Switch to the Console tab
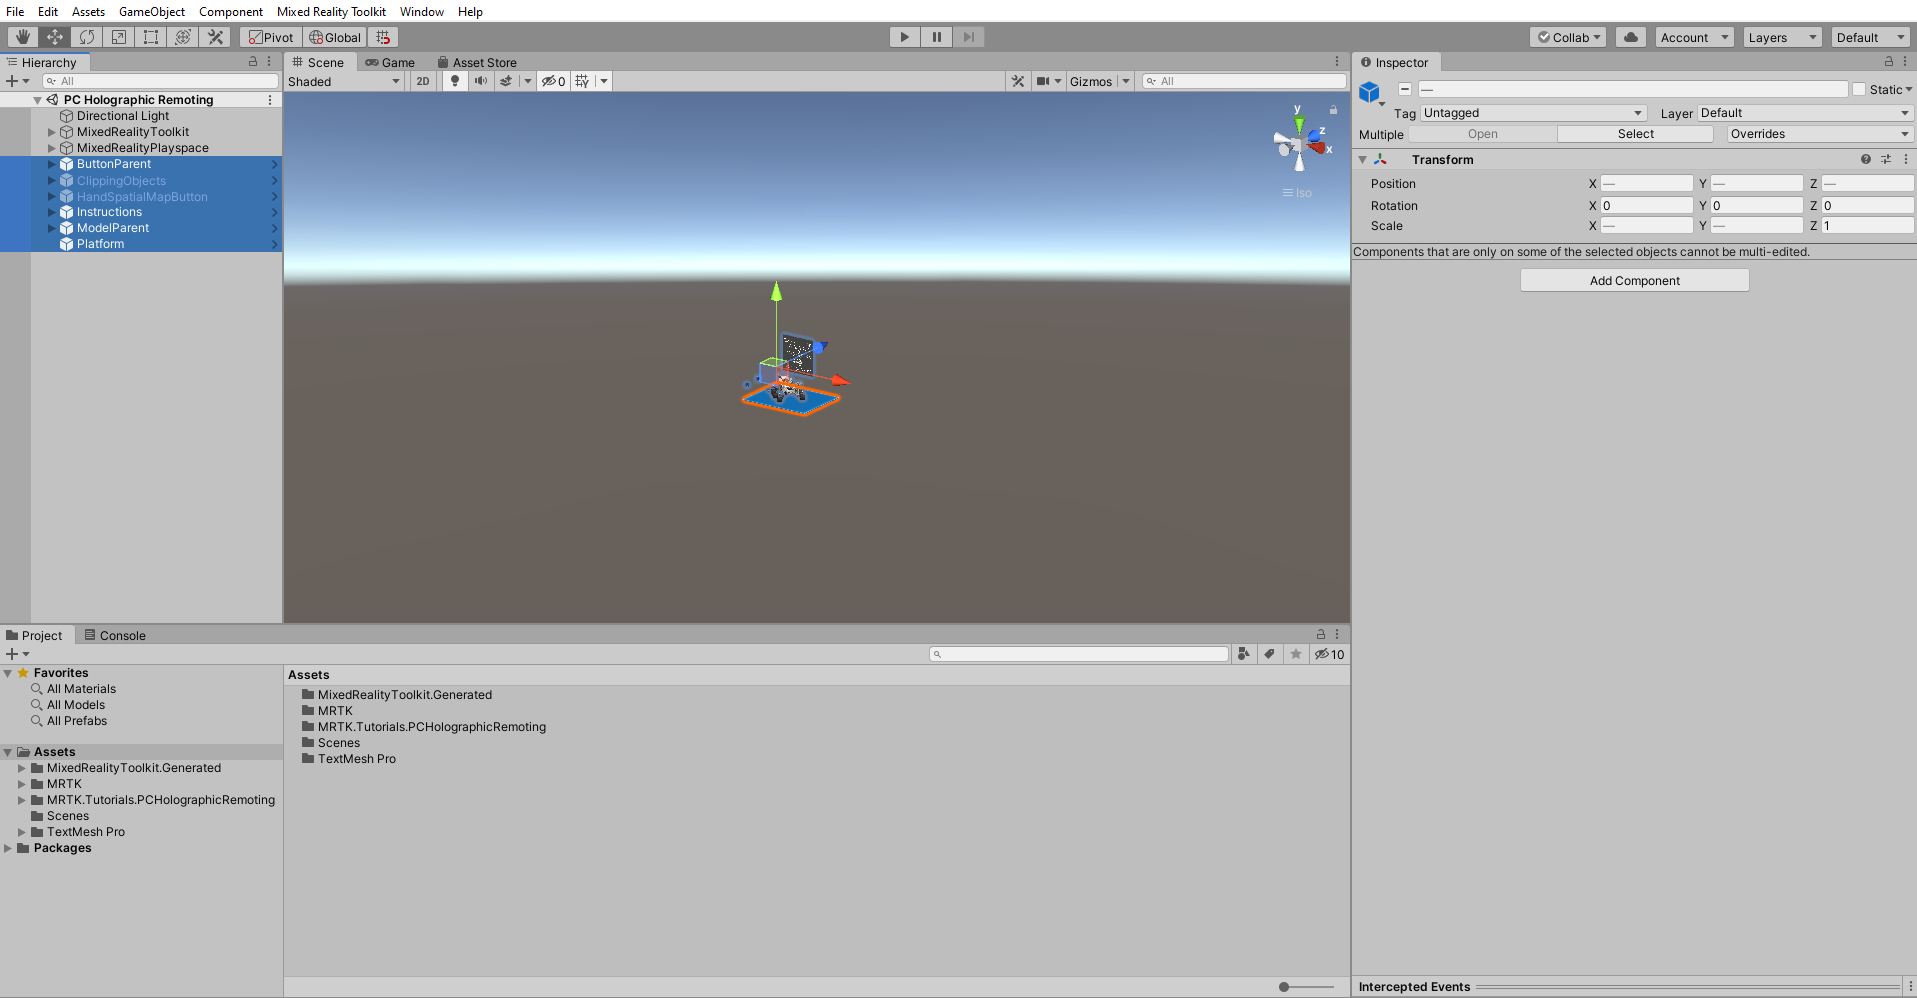The height and width of the screenshot is (998, 1917). pyautogui.click(x=115, y=635)
